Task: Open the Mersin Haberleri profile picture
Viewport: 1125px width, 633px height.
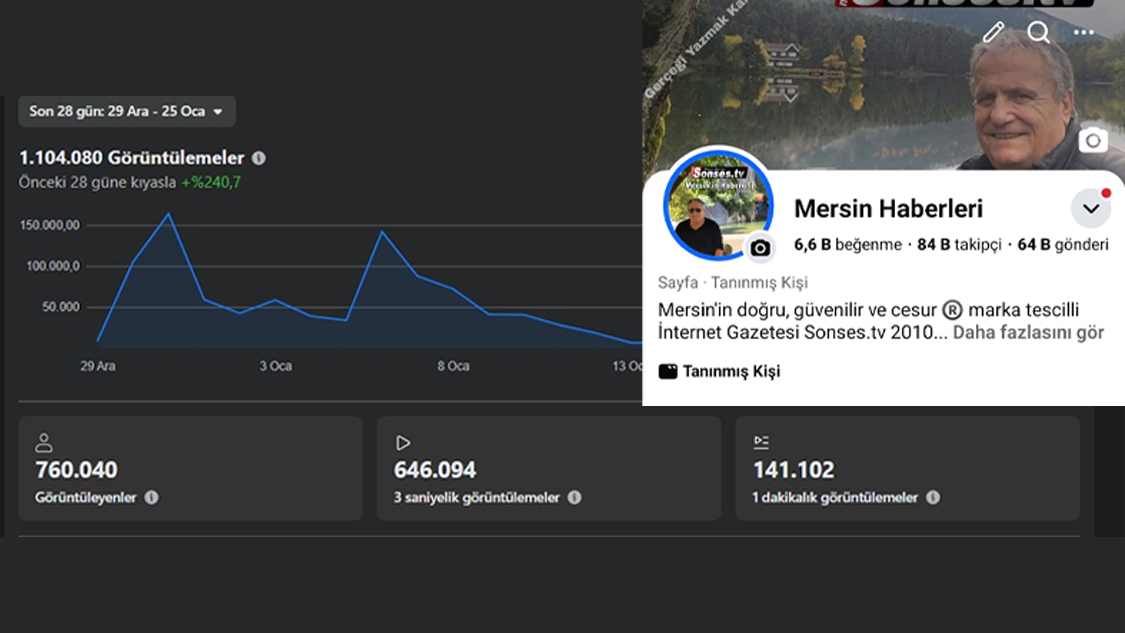Action: point(717,205)
